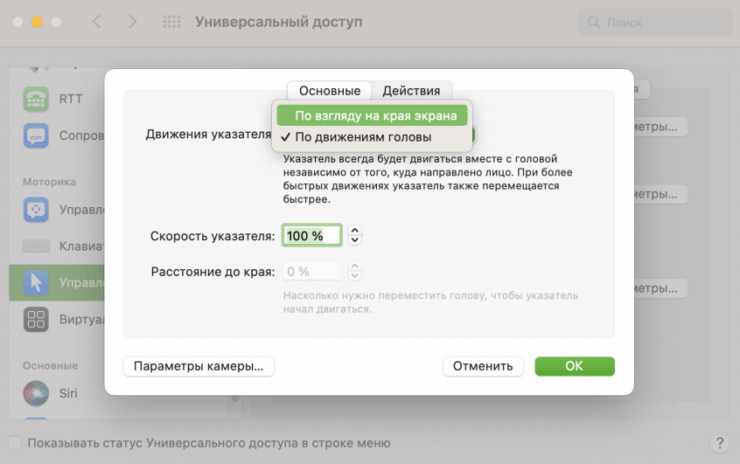Image resolution: width=740 pixels, height=464 pixels.
Task: Select 'По взгляду на края экрана' option
Action: 372,116
